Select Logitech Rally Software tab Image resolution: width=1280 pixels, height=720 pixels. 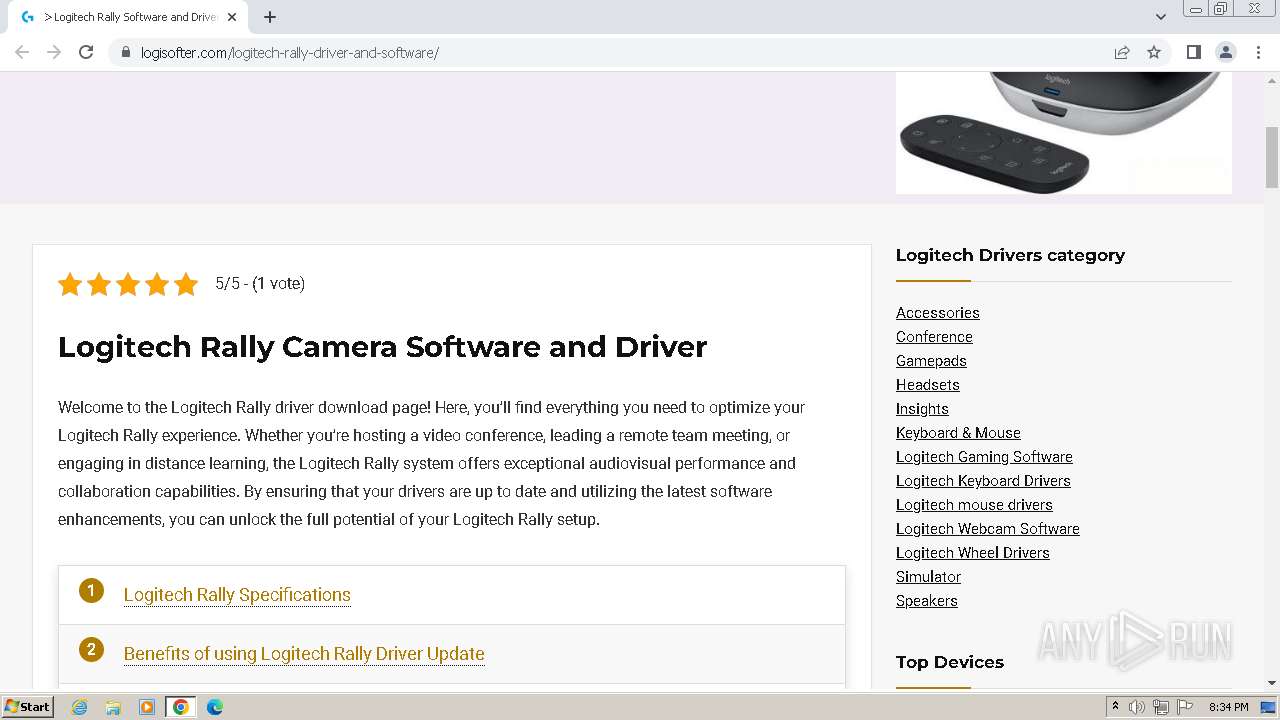point(128,17)
